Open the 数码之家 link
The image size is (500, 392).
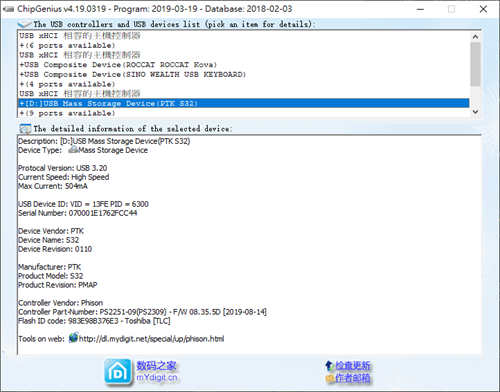coord(156,366)
